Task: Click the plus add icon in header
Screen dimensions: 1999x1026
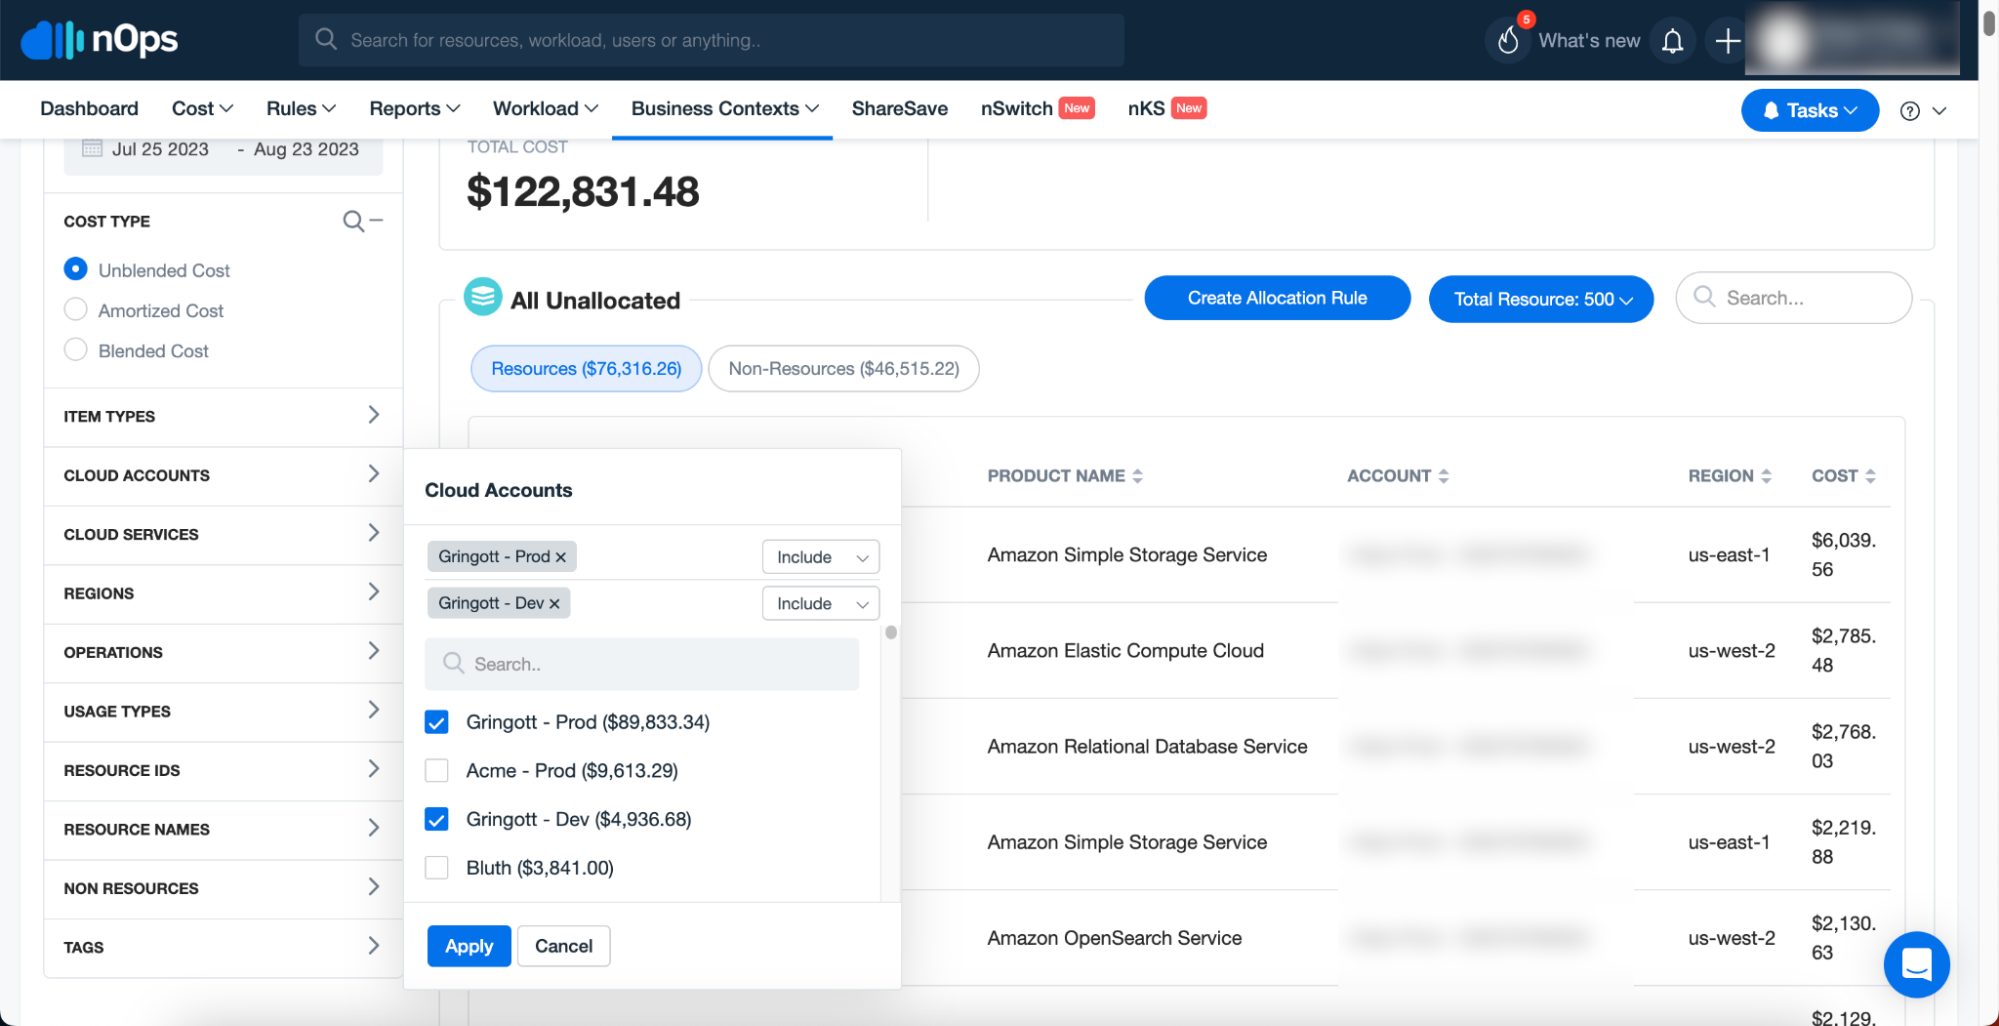Action: pos(1727,41)
